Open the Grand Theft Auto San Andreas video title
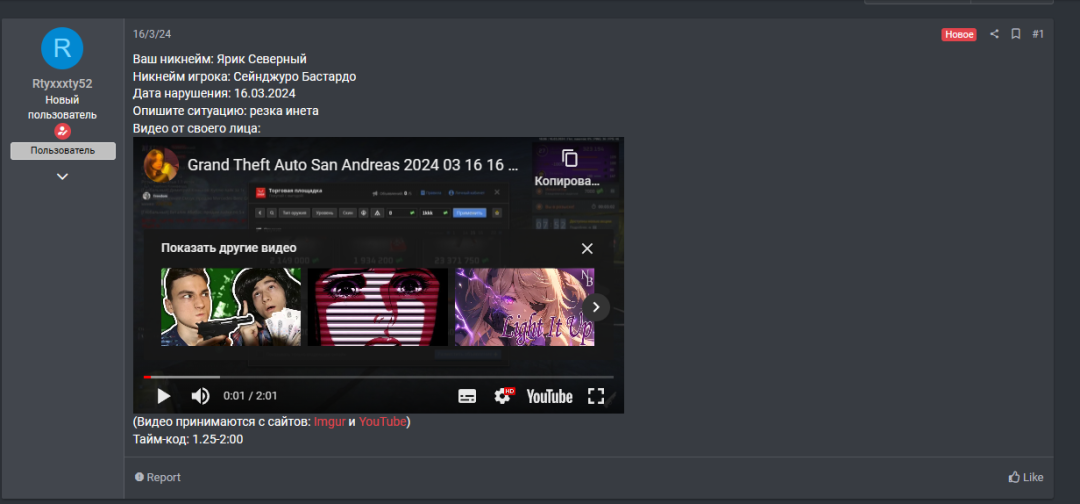The image size is (1080, 504). pyautogui.click(x=353, y=165)
